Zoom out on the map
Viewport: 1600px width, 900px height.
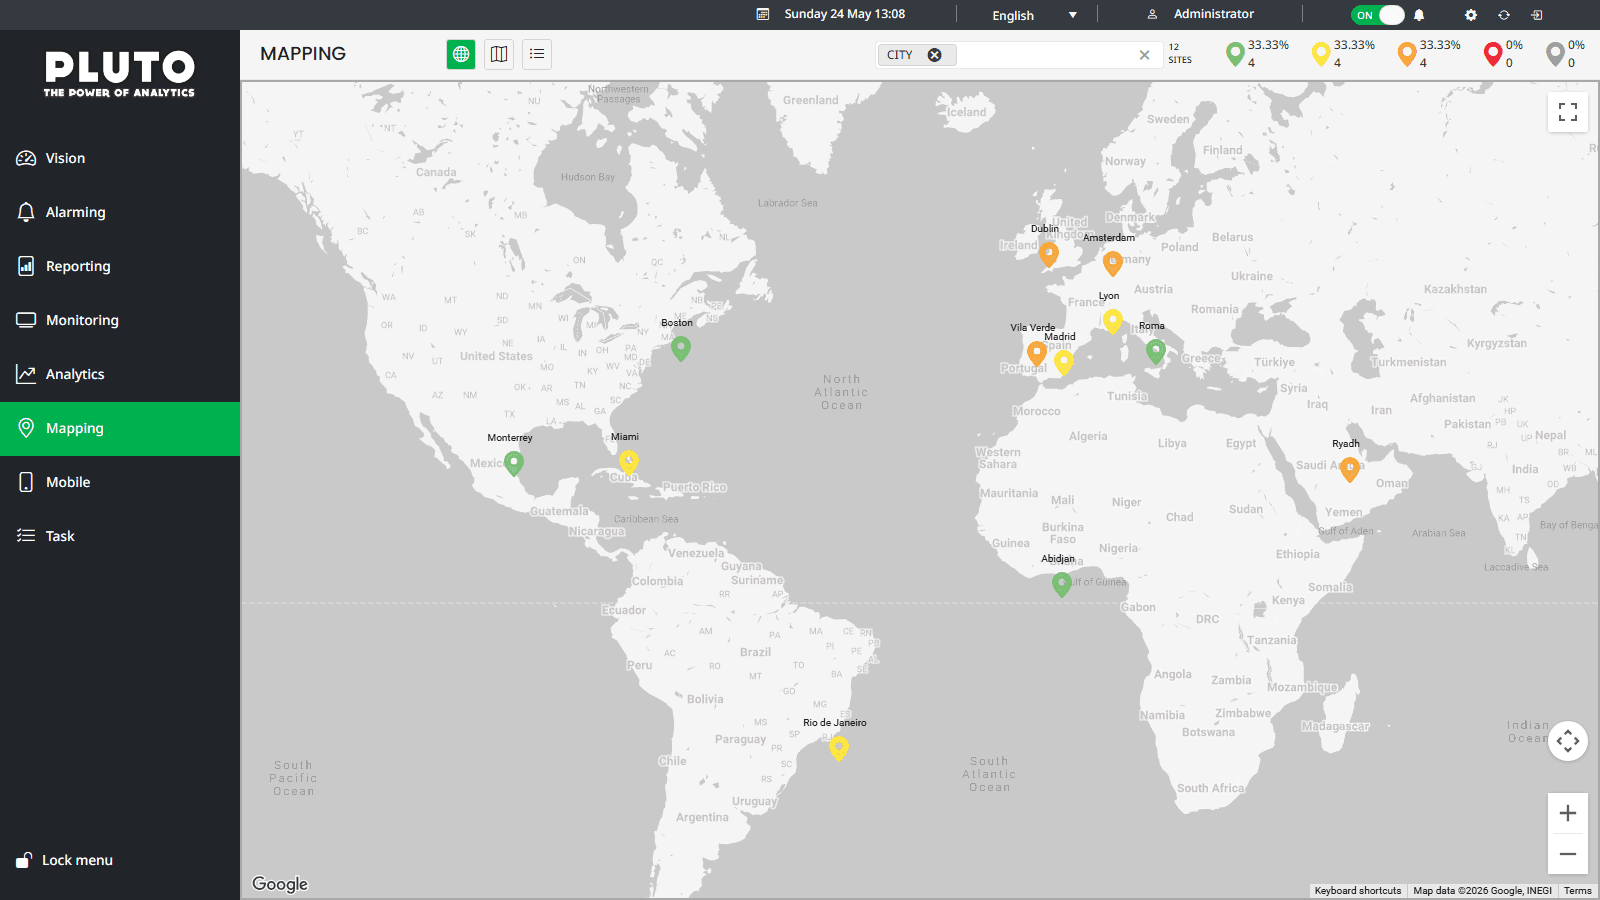point(1568,854)
